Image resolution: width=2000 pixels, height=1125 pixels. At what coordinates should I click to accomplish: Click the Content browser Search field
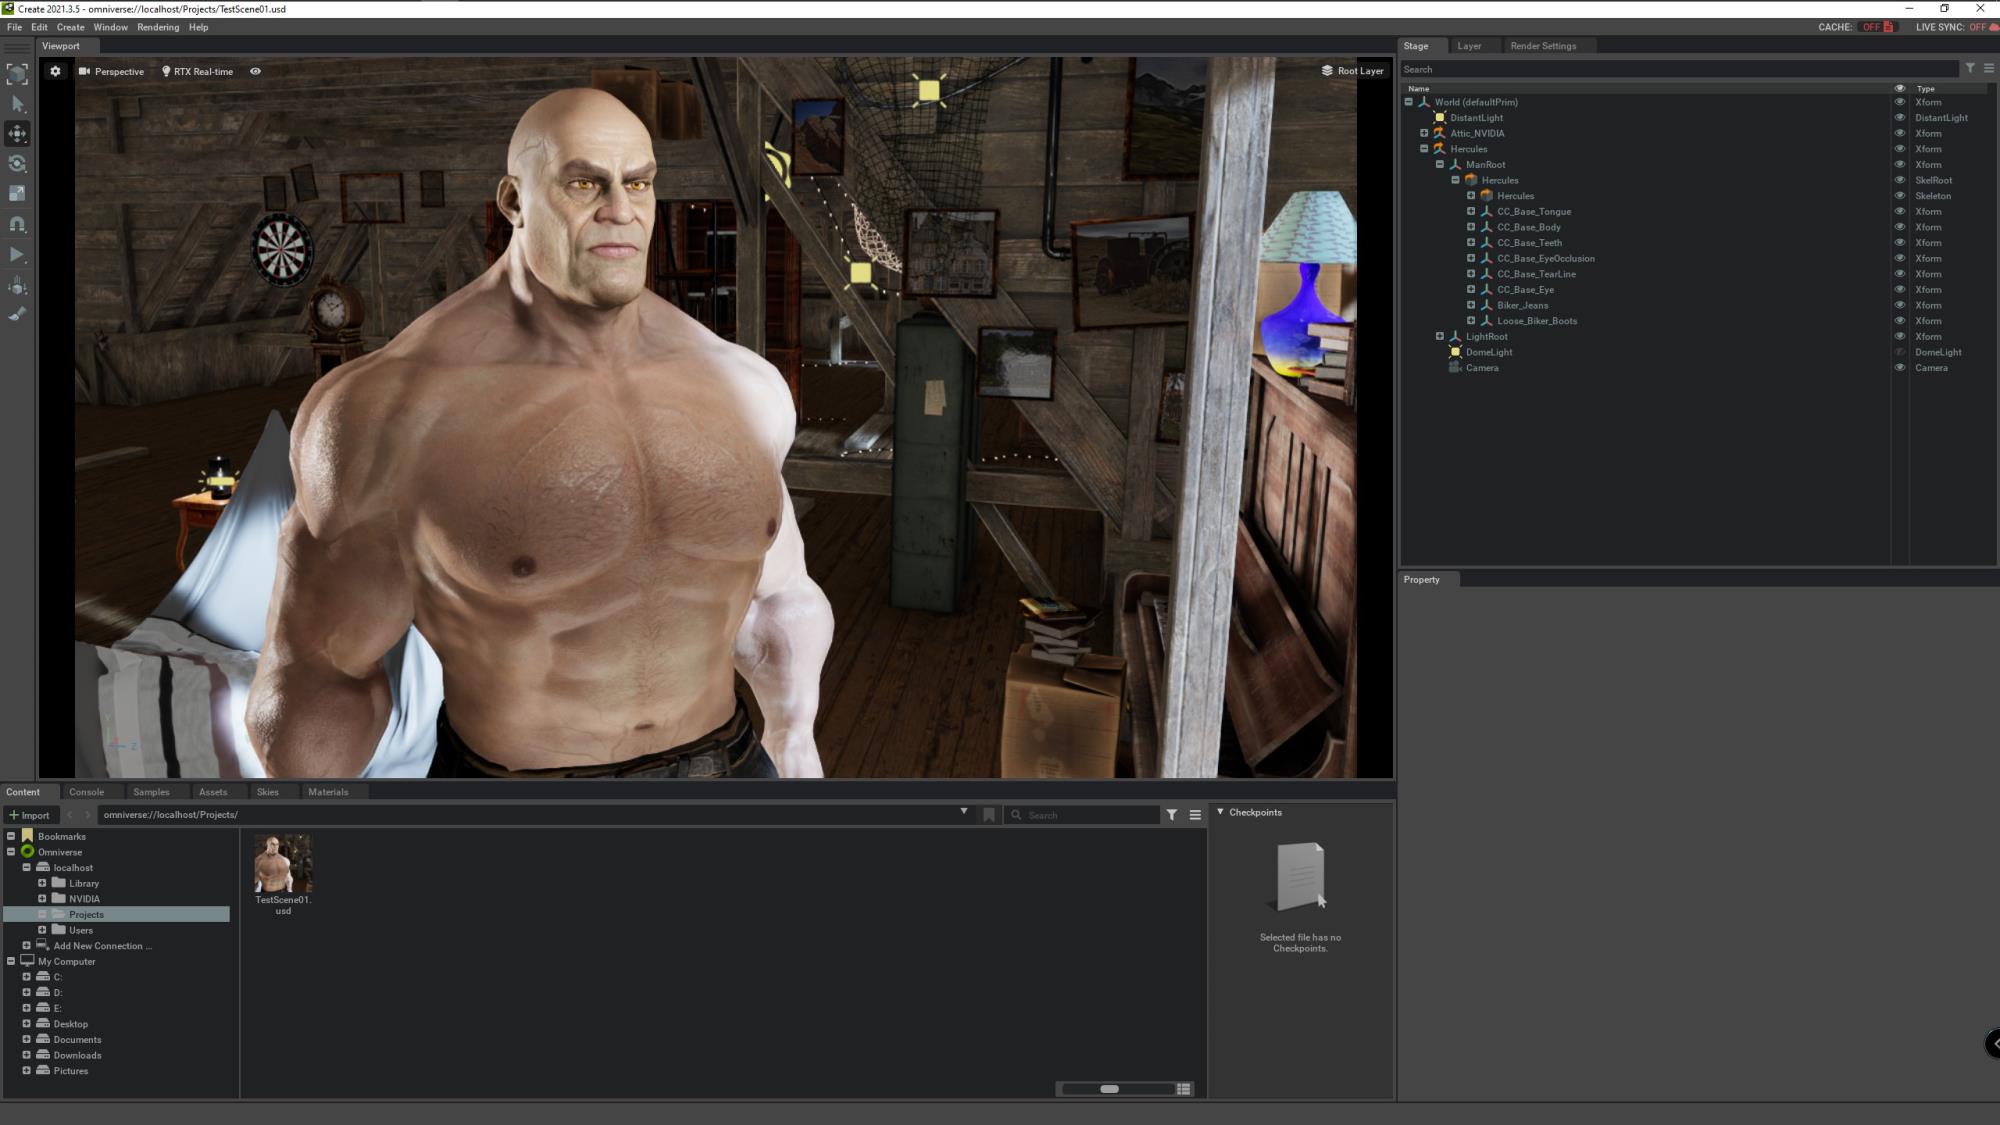[x=1082, y=815]
